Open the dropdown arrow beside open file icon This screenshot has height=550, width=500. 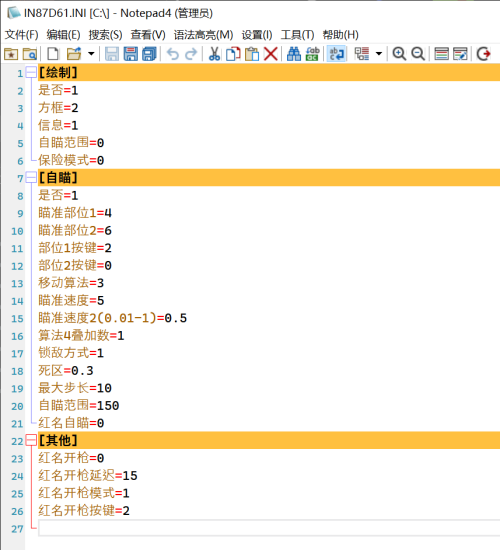91,54
